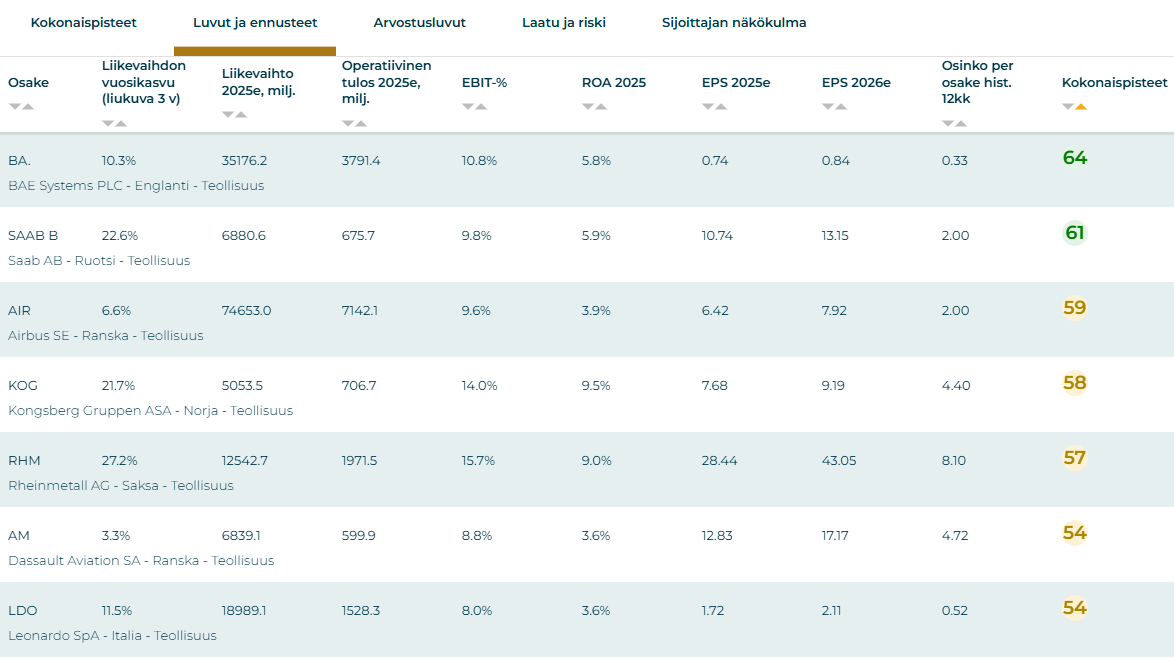
Task: Click ascending sort arrow under EPS 2026e
Action: [841, 107]
